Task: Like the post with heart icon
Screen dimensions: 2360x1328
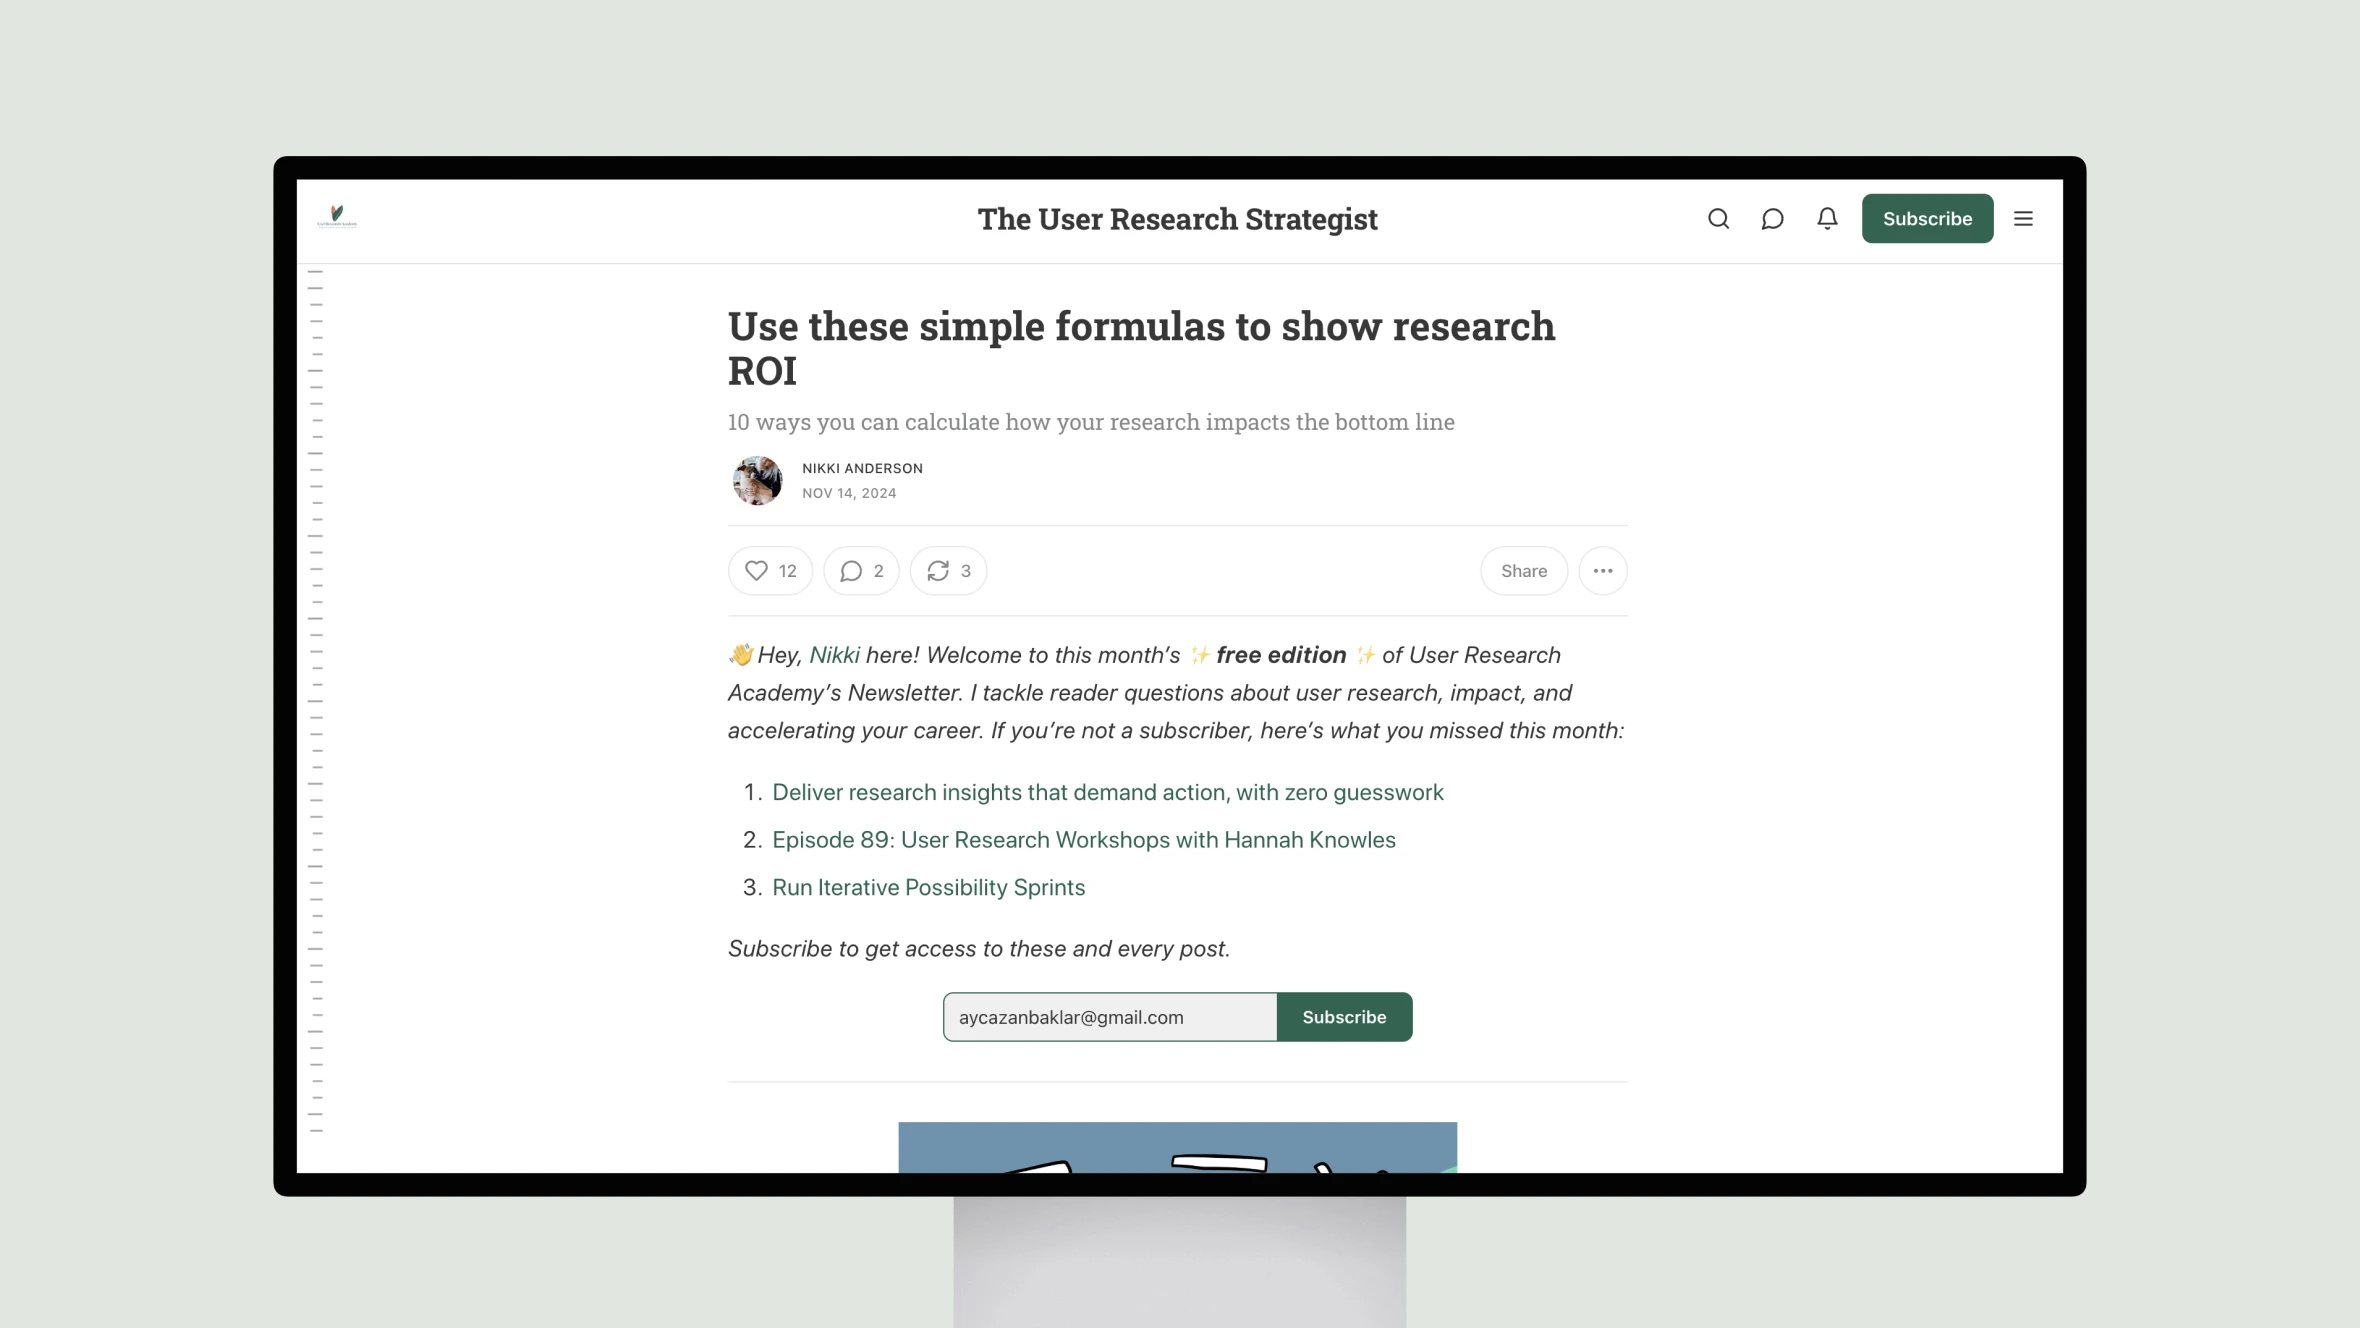Action: click(x=770, y=571)
